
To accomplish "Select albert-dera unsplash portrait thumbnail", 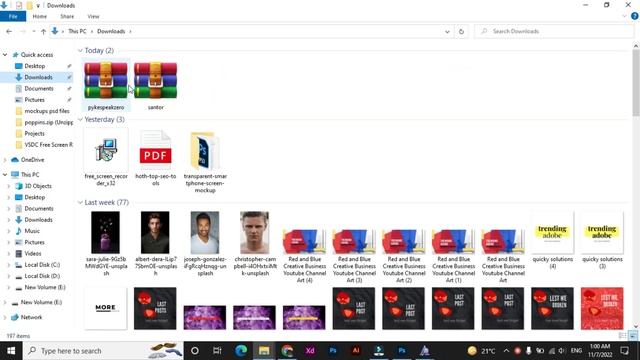I will pos(155,232).
